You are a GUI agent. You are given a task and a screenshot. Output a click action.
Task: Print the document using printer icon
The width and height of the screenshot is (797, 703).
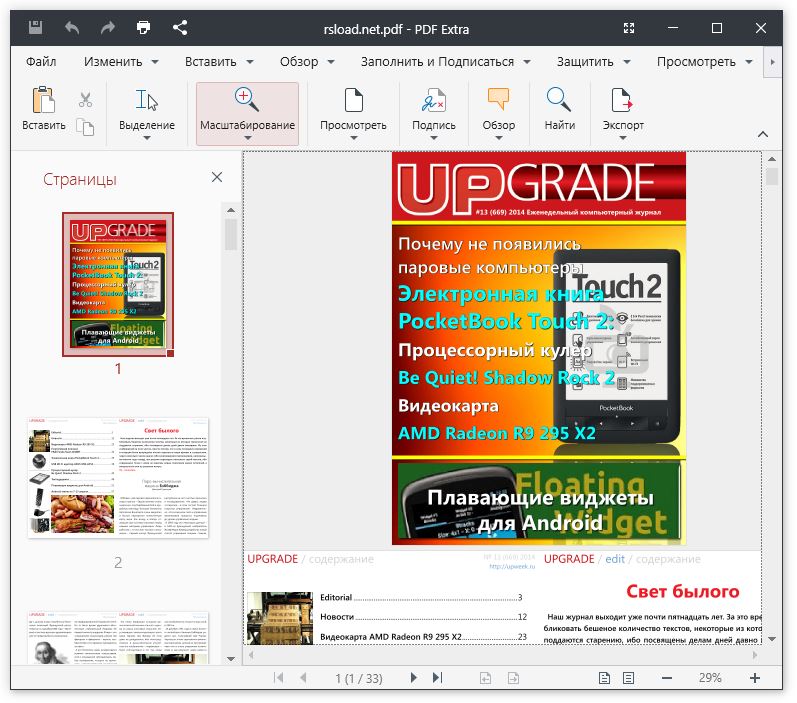click(x=144, y=27)
